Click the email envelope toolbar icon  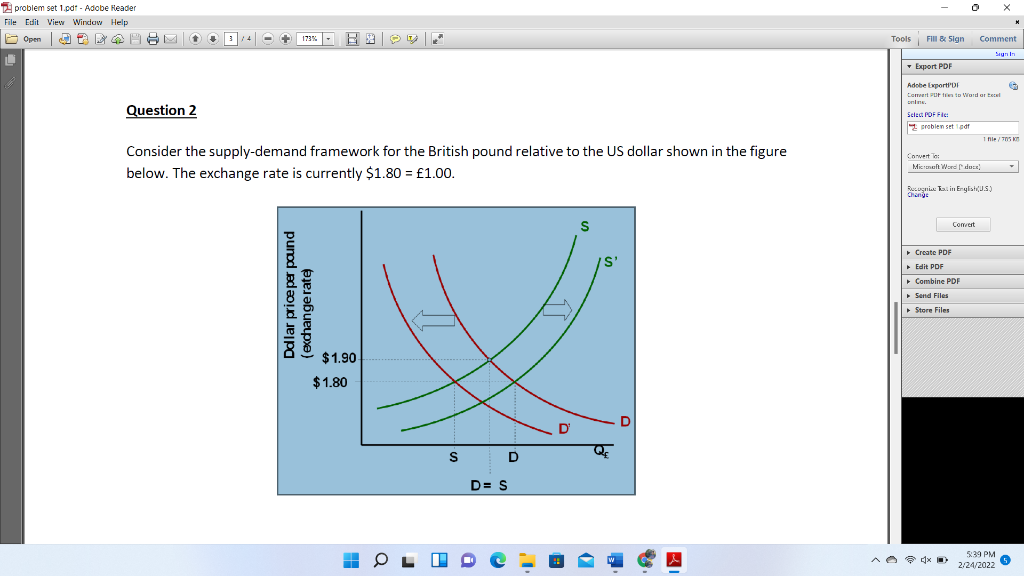[170, 39]
